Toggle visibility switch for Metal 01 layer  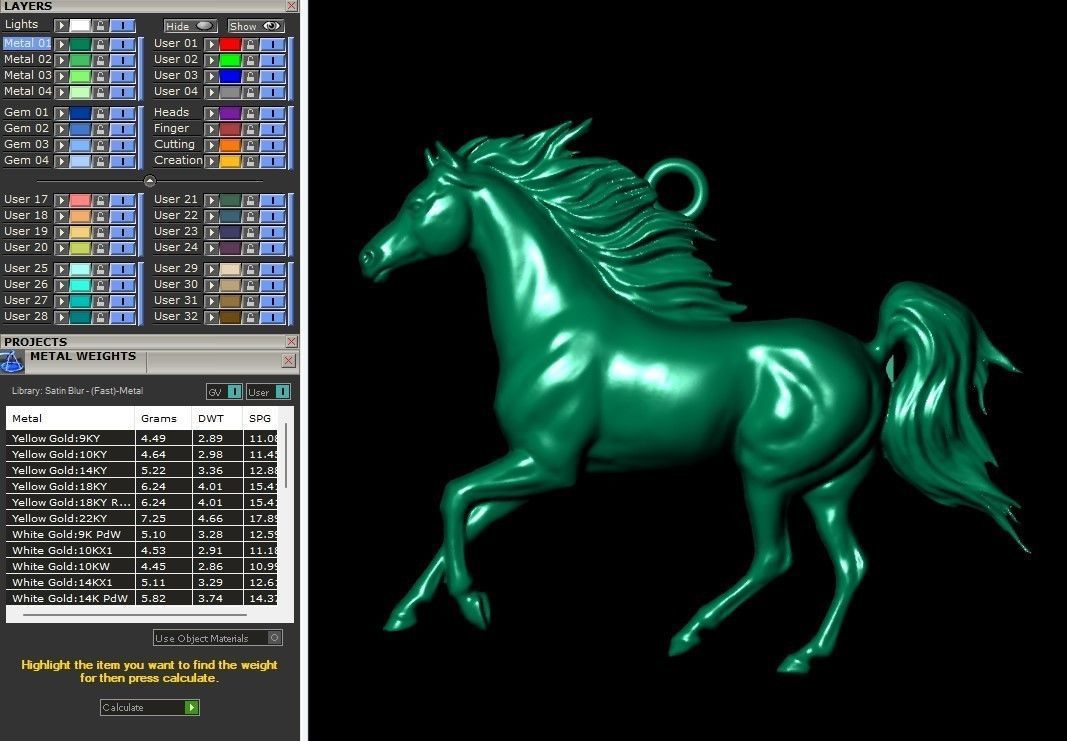[x=123, y=44]
